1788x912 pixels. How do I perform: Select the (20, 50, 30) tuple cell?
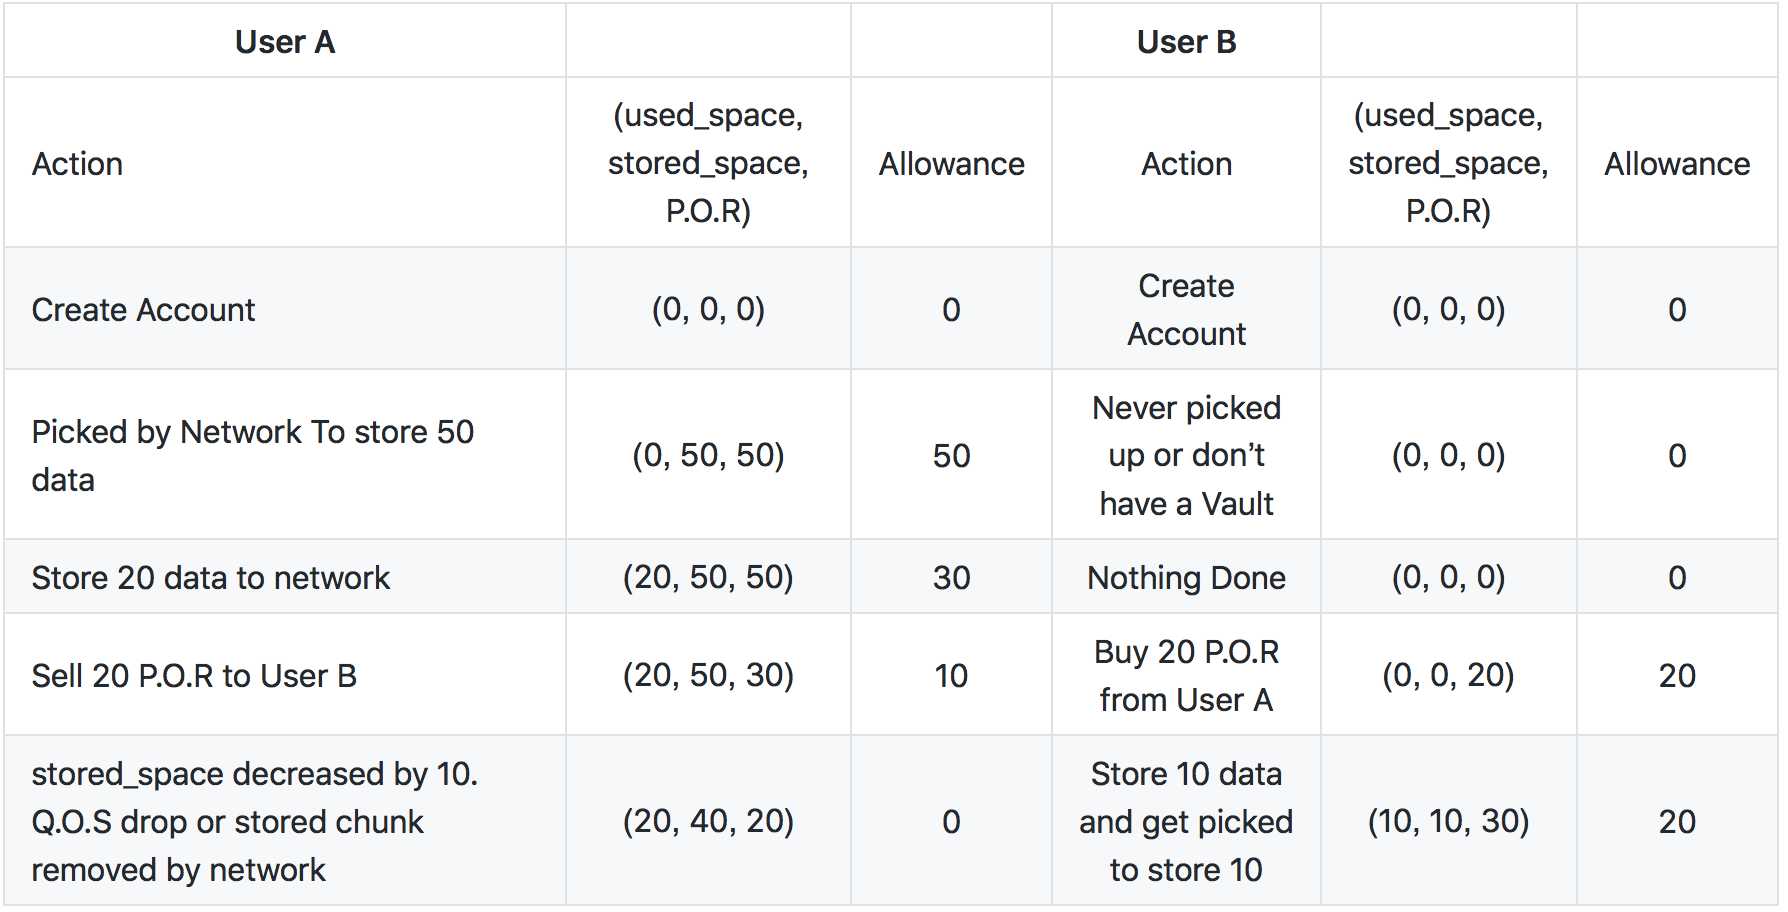708,675
